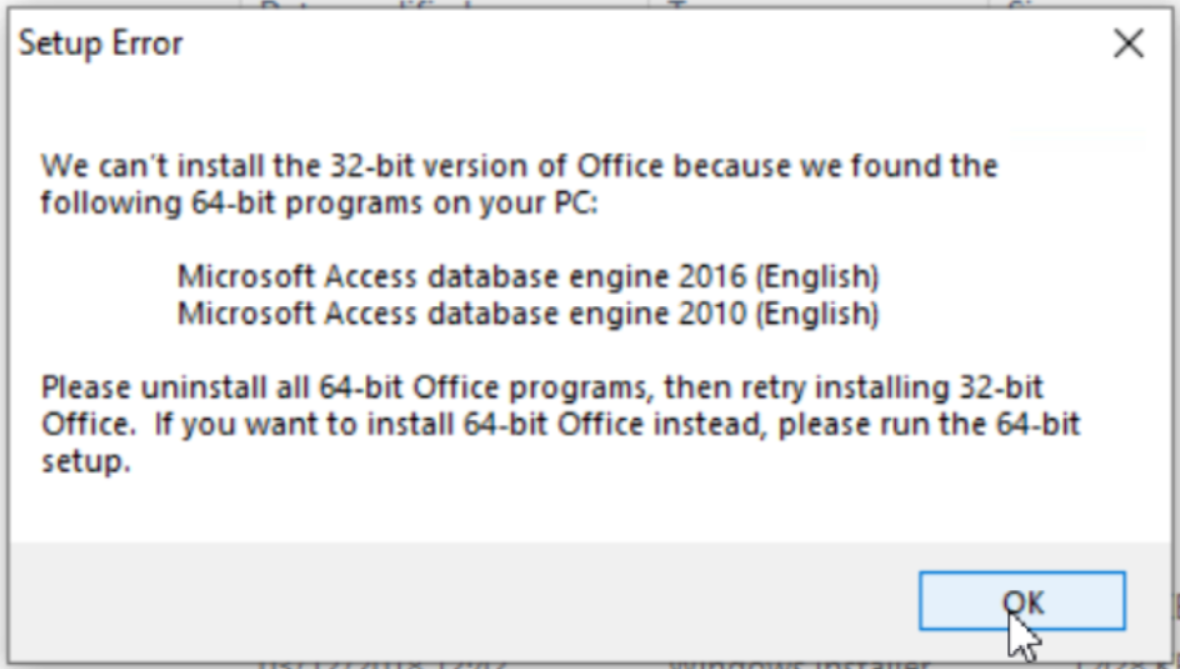
Task: Click the gray footer area left of OK
Action: 450,600
